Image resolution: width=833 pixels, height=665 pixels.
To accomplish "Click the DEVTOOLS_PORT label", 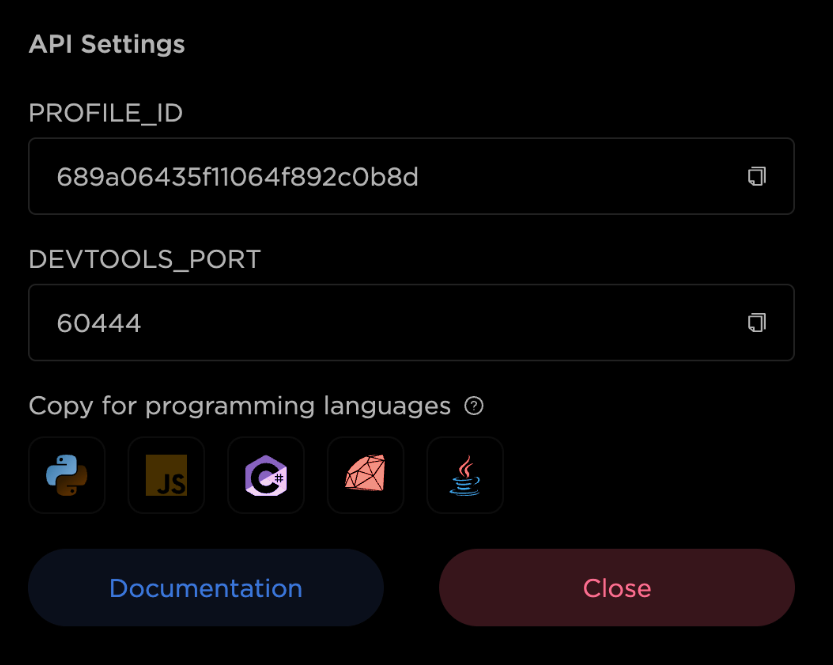I will coord(144,260).
